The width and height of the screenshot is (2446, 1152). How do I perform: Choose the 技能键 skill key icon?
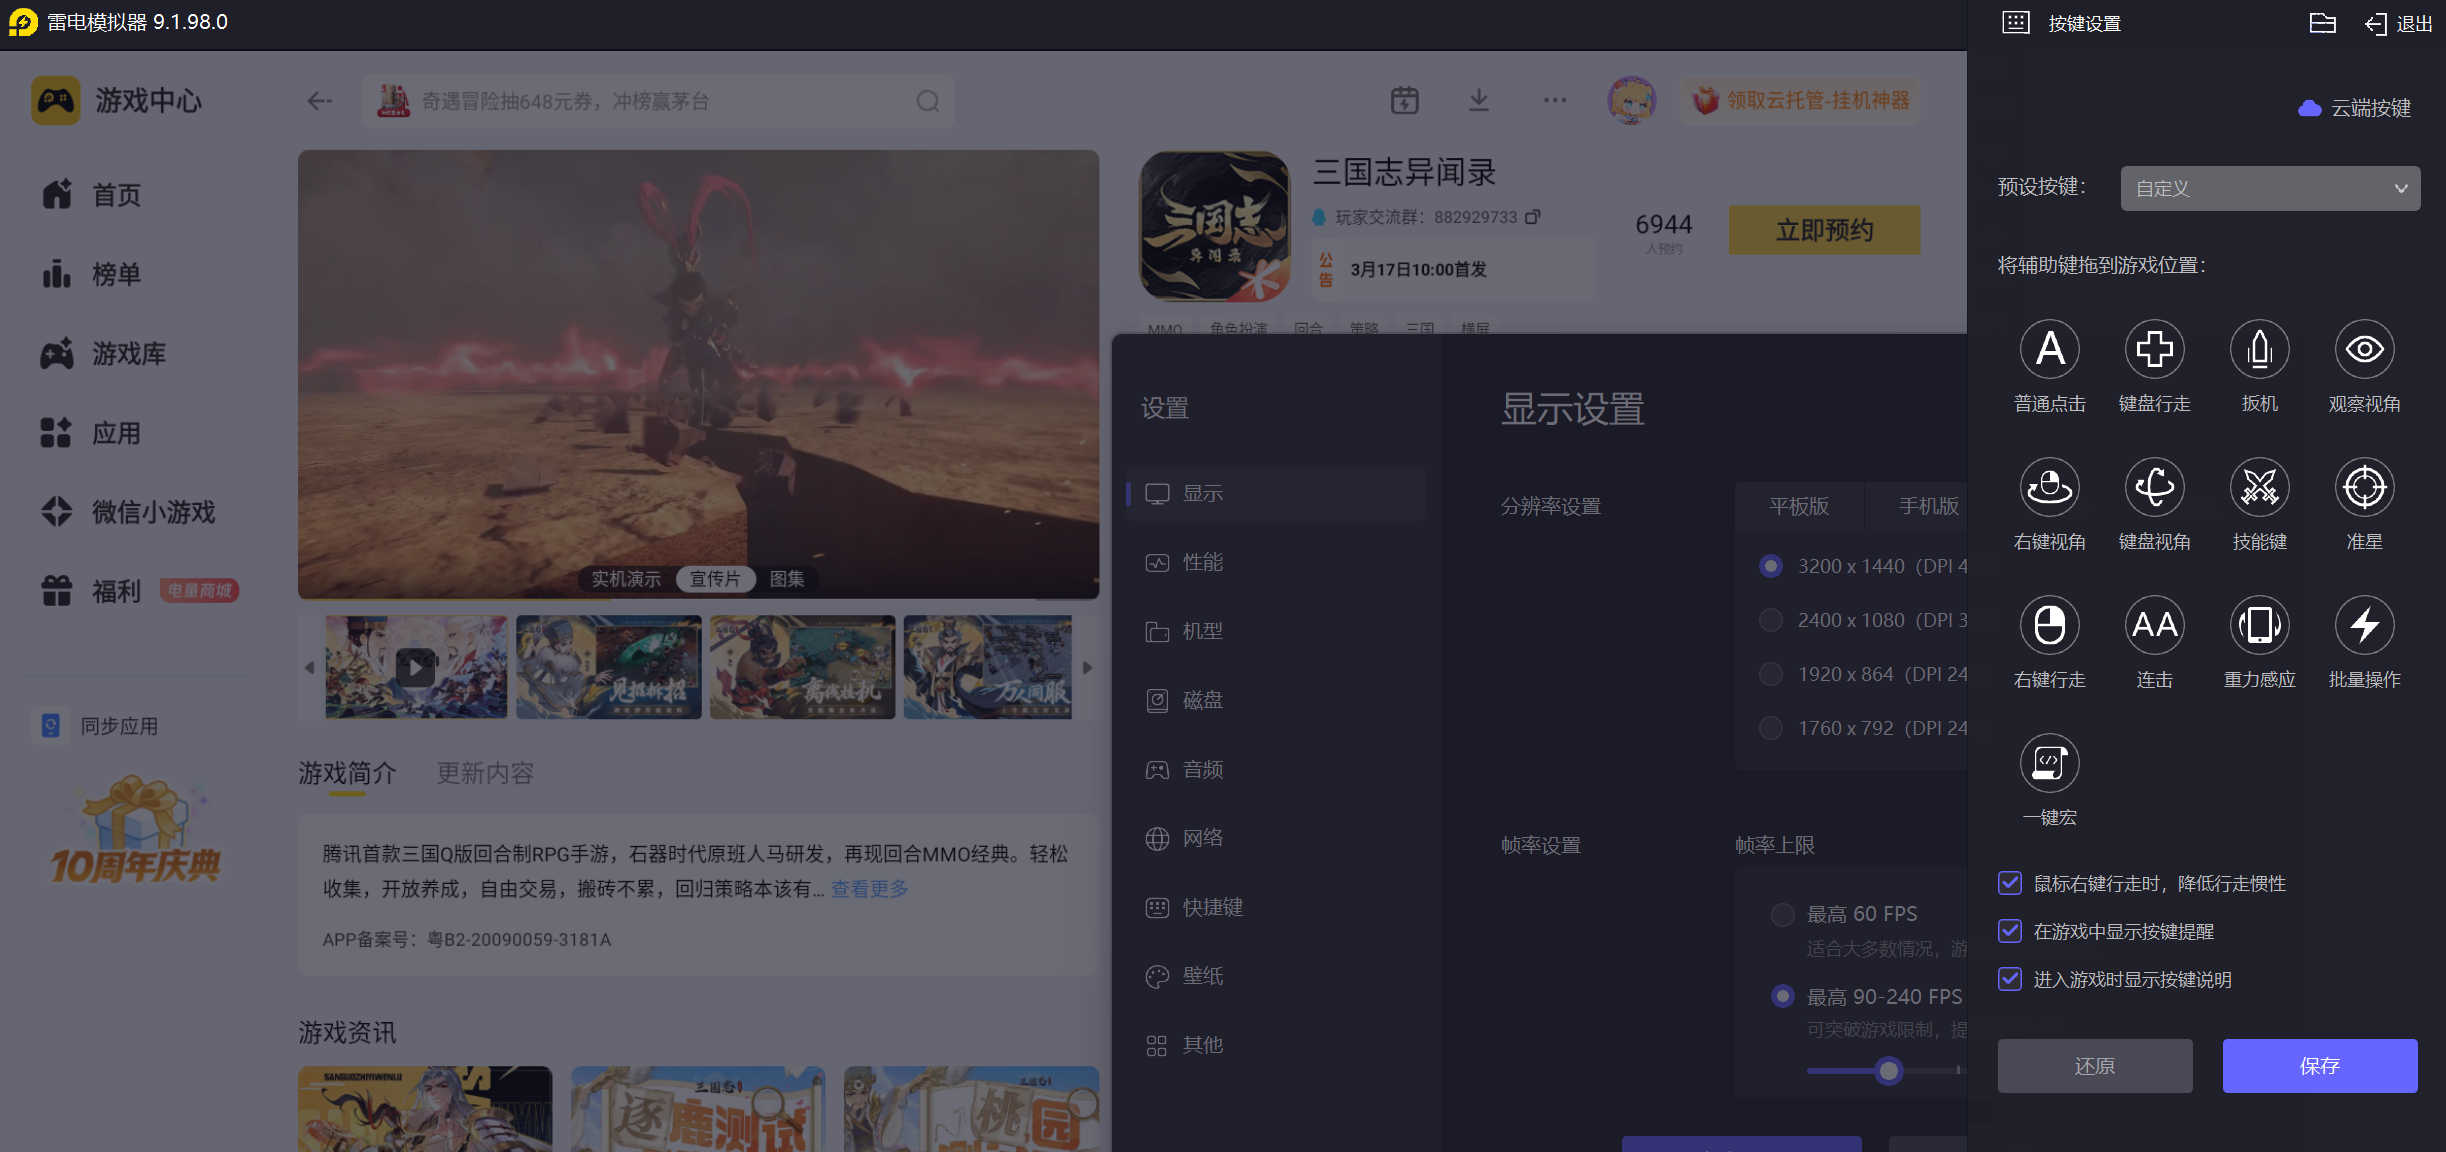point(2259,488)
